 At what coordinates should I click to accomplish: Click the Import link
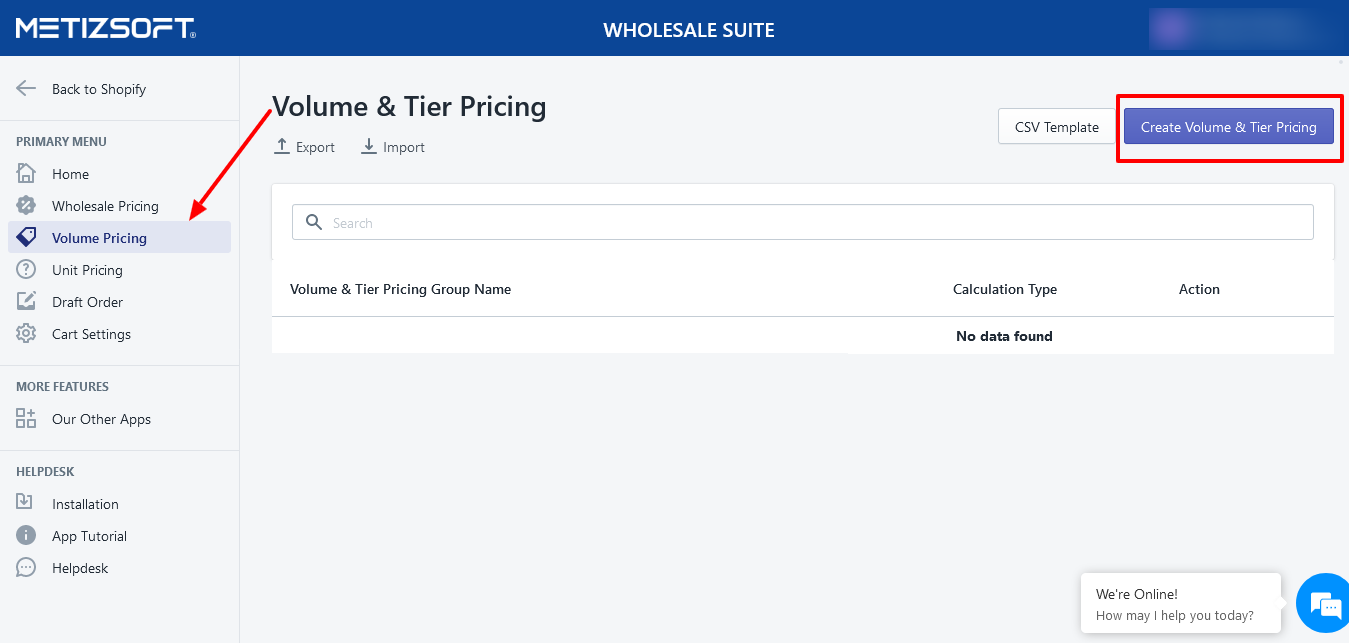(393, 147)
